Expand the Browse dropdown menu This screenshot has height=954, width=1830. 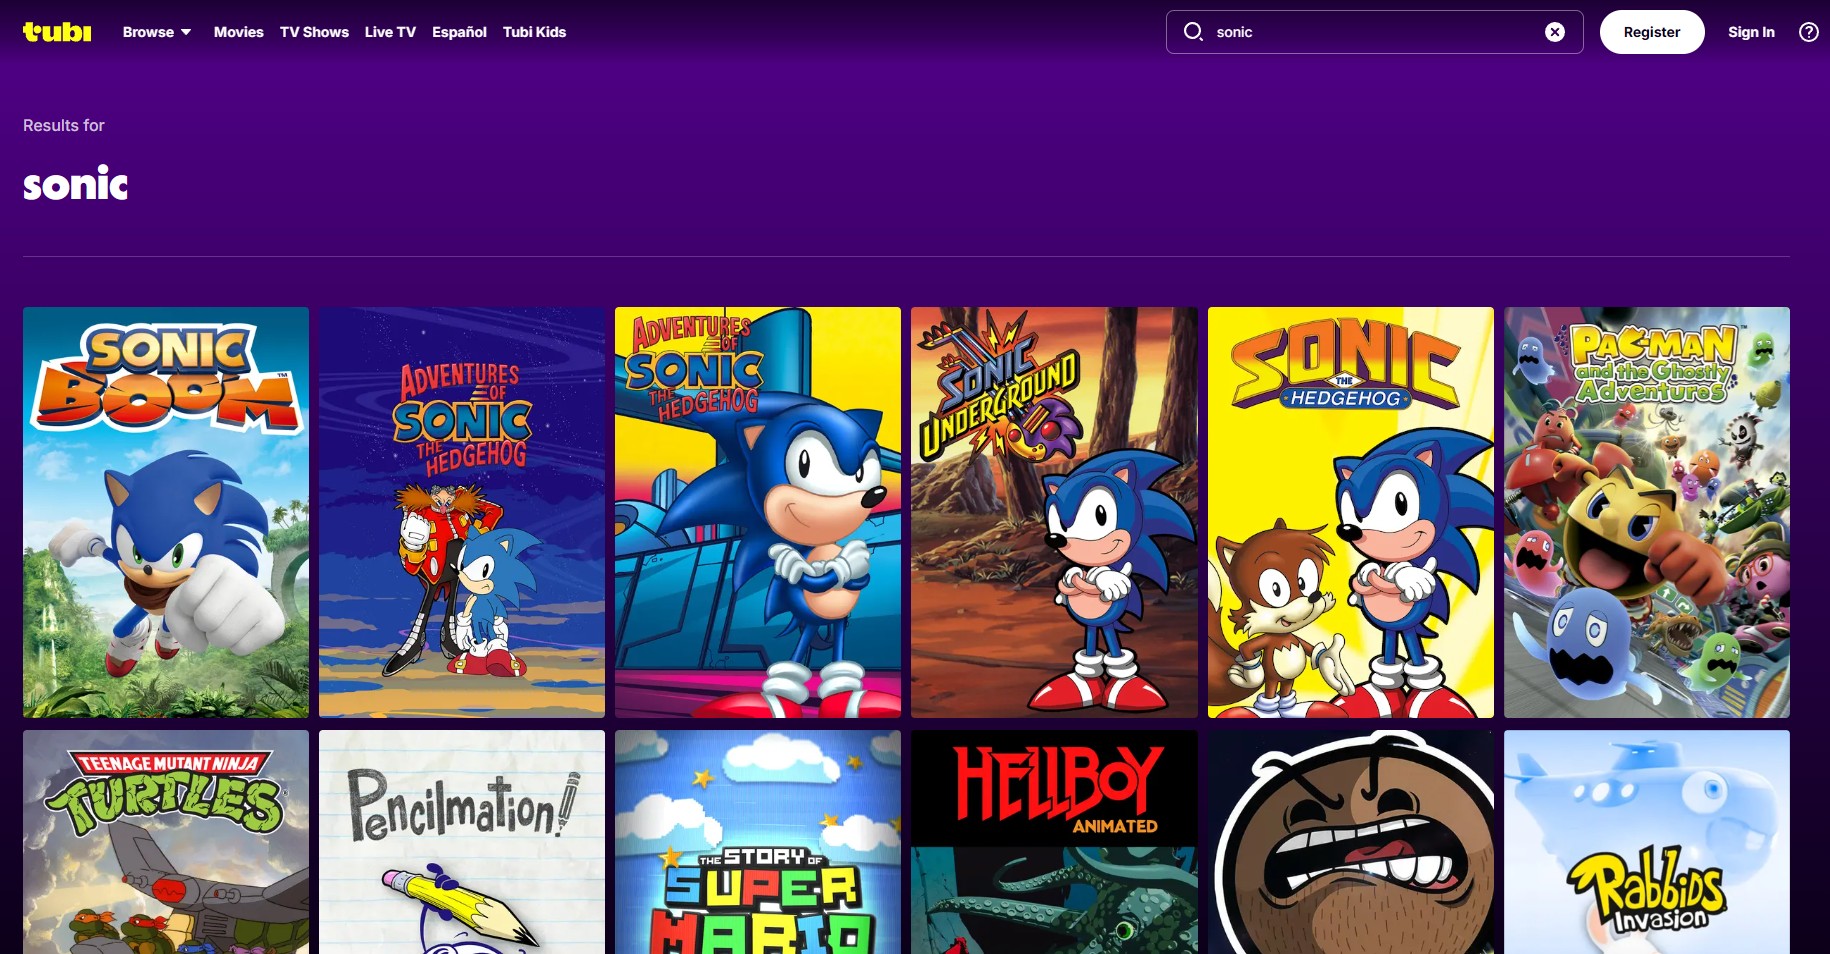(157, 32)
